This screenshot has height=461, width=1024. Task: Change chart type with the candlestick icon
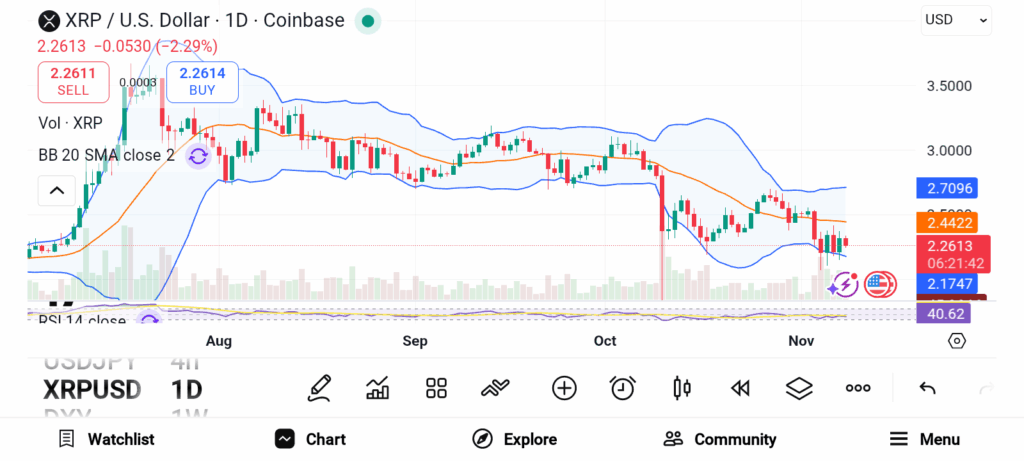[683, 388]
